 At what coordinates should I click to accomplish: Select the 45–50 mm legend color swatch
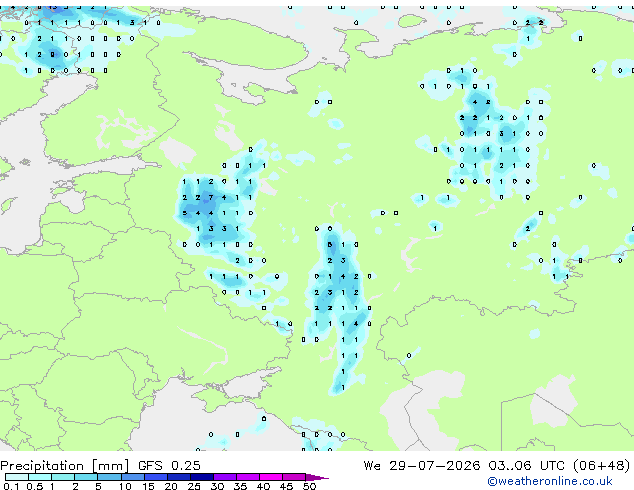(x=294, y=477)
